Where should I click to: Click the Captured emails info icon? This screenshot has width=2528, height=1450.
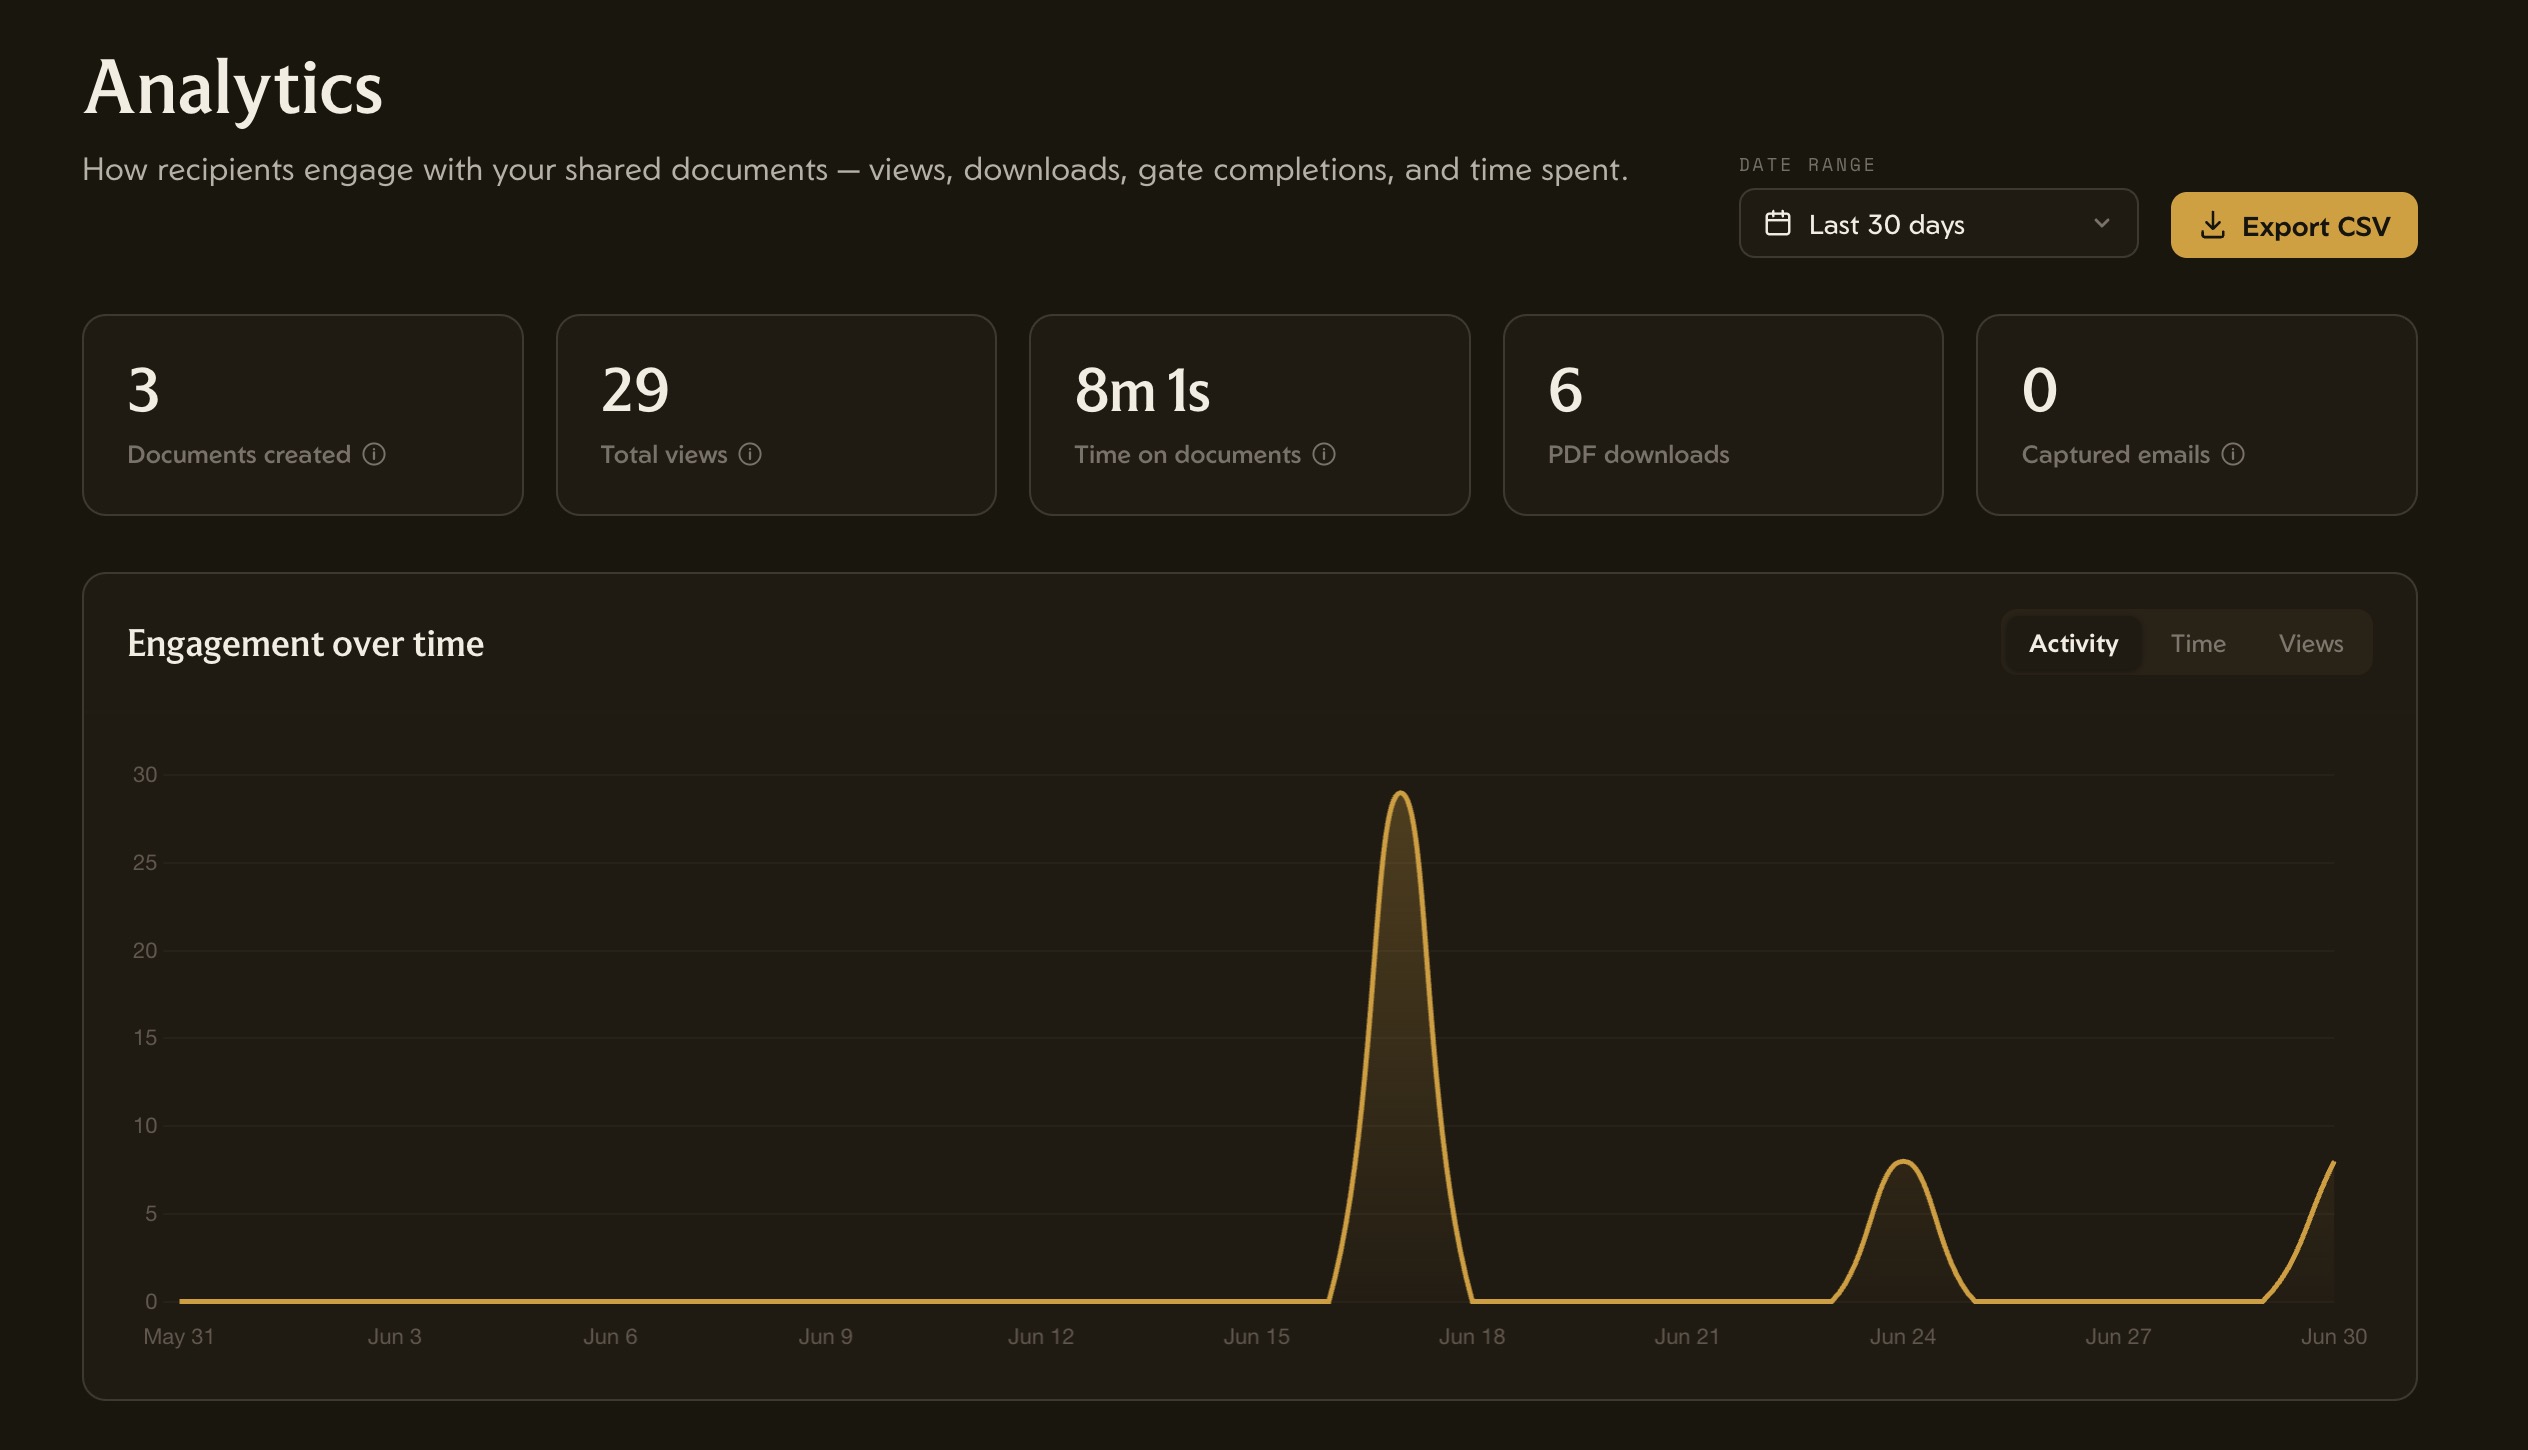[2233, 454]
